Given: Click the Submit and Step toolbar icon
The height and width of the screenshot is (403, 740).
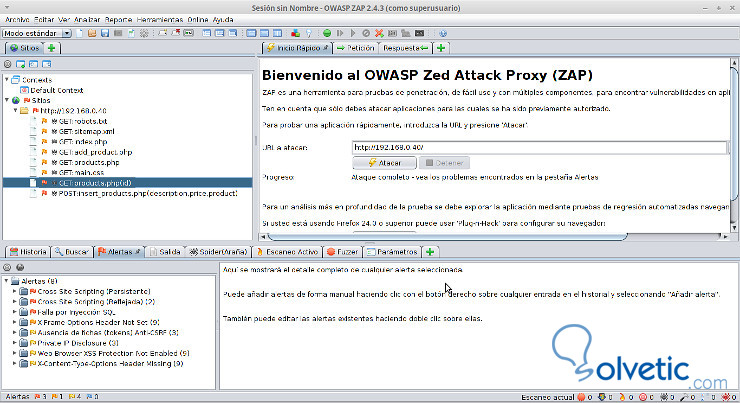Looking at the screenshot, I should click(340, 33).
